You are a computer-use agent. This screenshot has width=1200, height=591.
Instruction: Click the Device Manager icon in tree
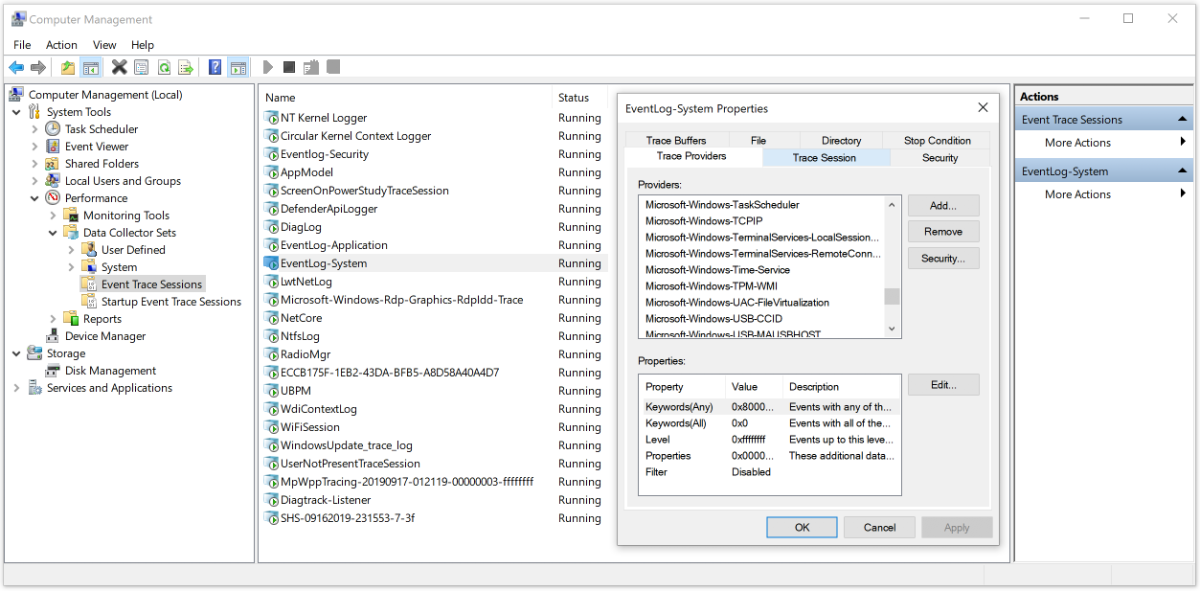(x=53, y=336)
